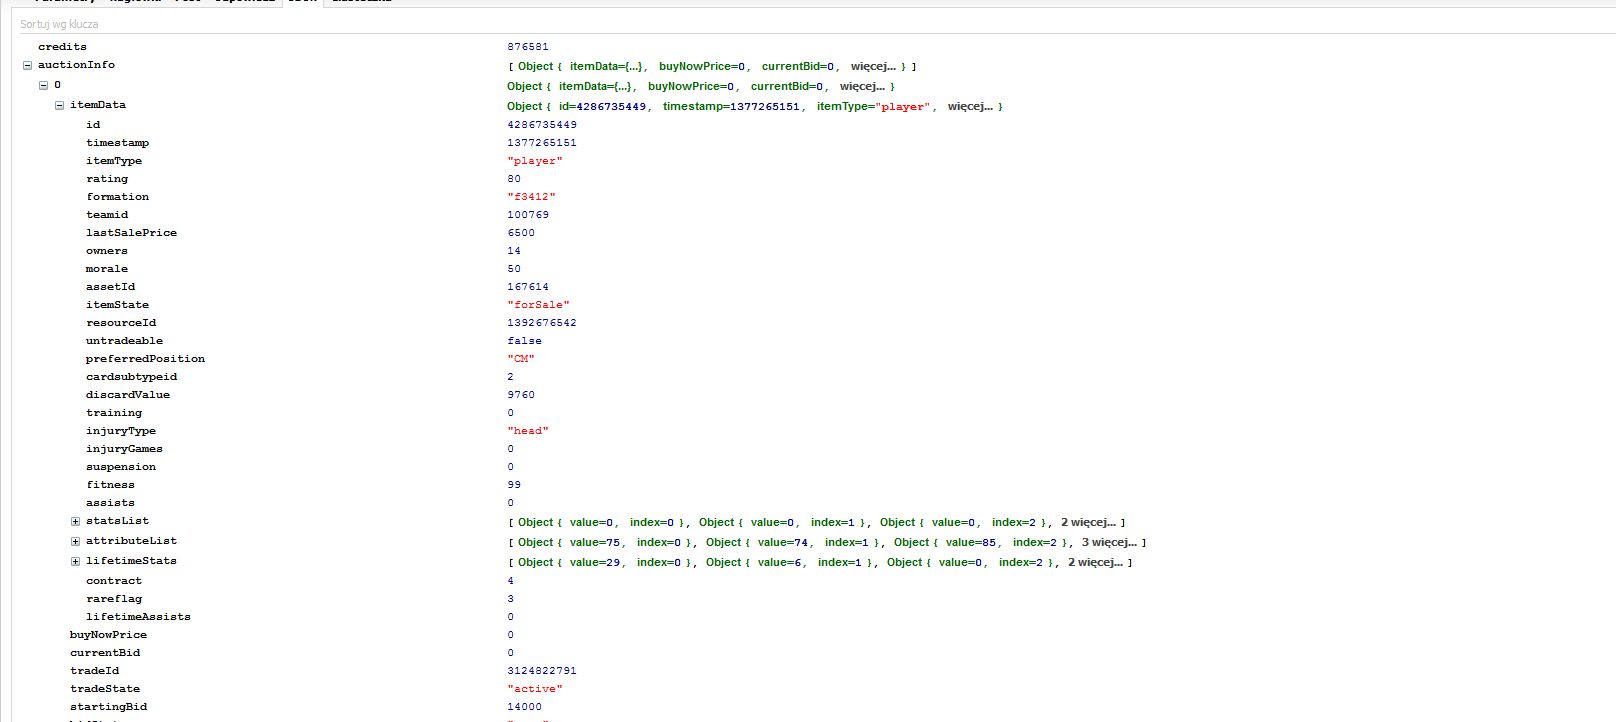Click the timestamp key row
This screenshot has height=722, width=1616.
[117, 143]
